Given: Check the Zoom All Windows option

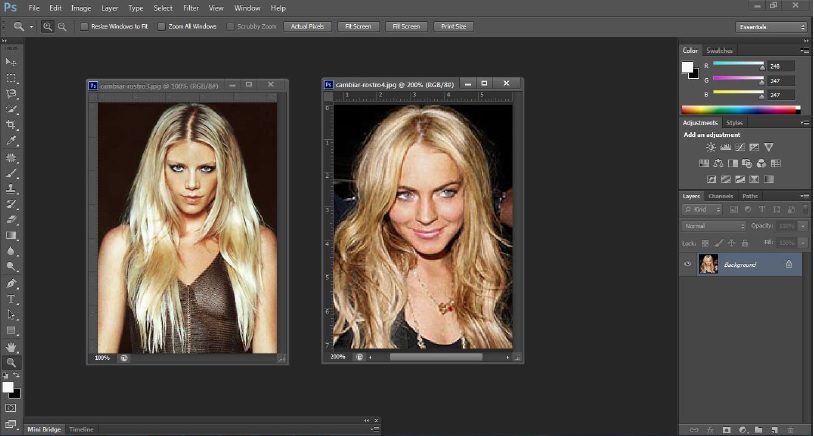Looking at the screenshot, I should tap(161, 26).
